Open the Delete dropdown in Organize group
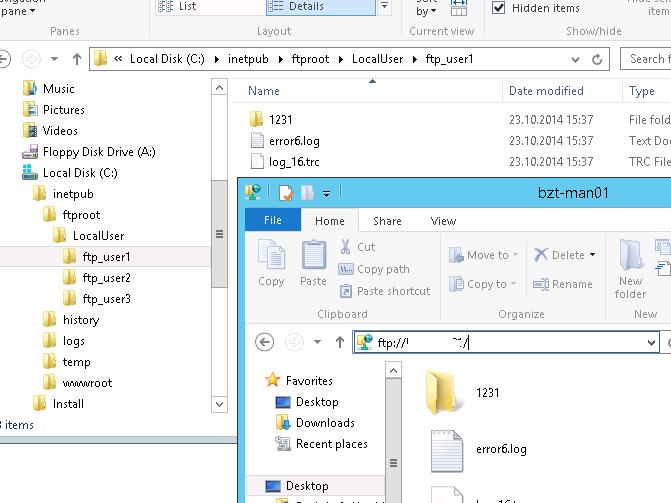 click(592, 255)
